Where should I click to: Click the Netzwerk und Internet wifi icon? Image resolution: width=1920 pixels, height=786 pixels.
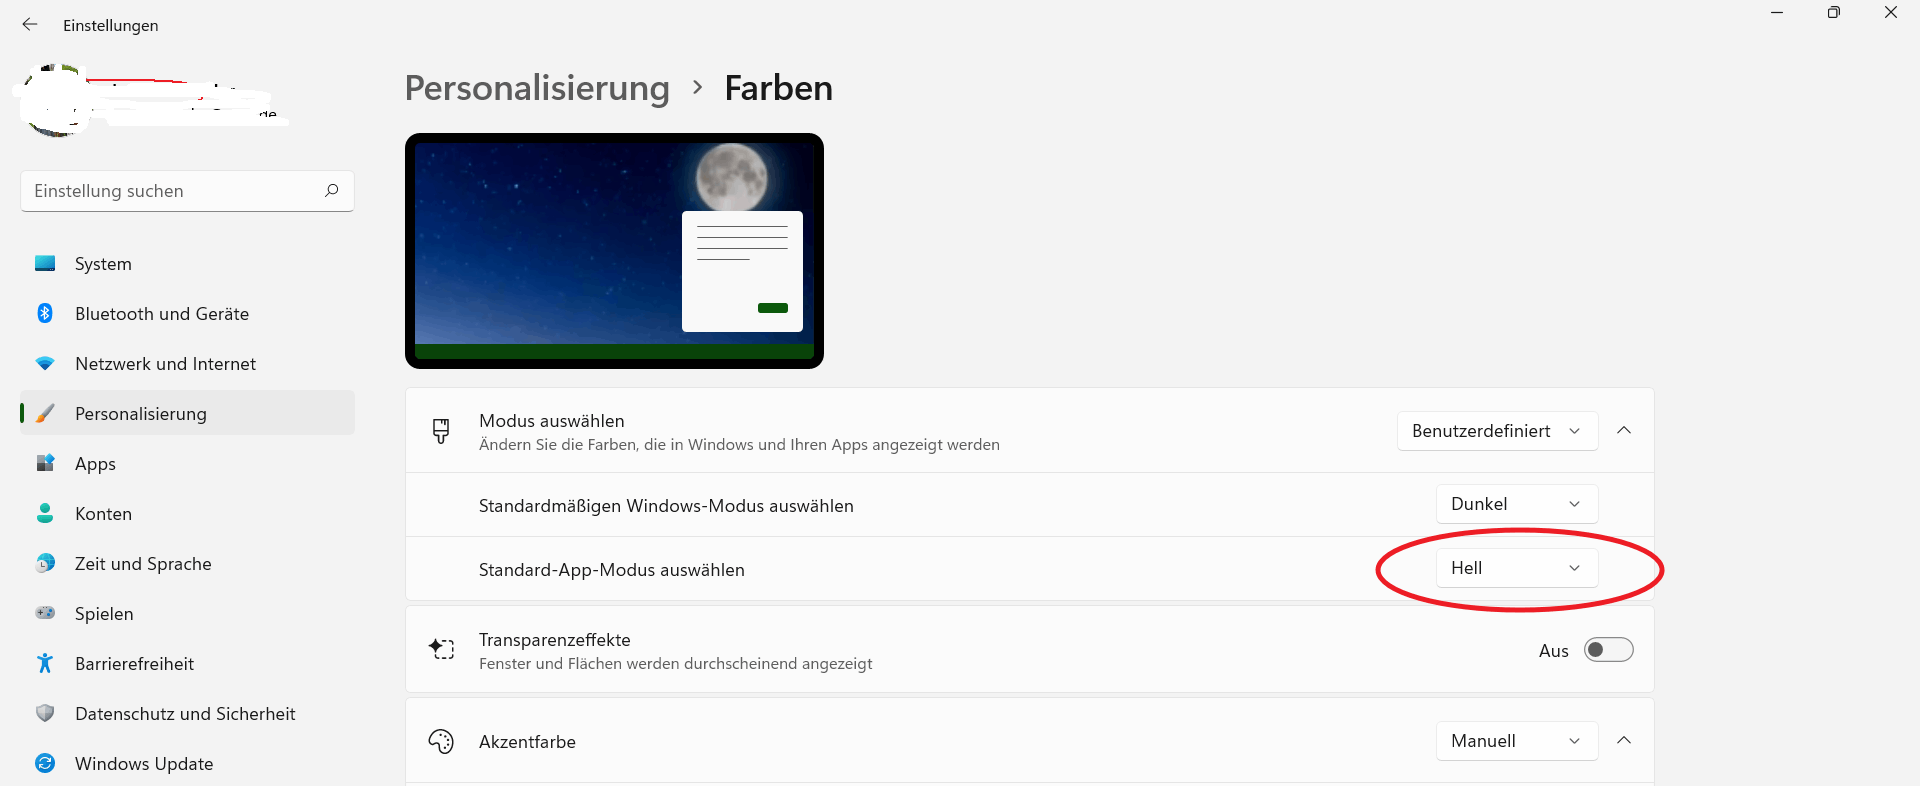point(45,363)
